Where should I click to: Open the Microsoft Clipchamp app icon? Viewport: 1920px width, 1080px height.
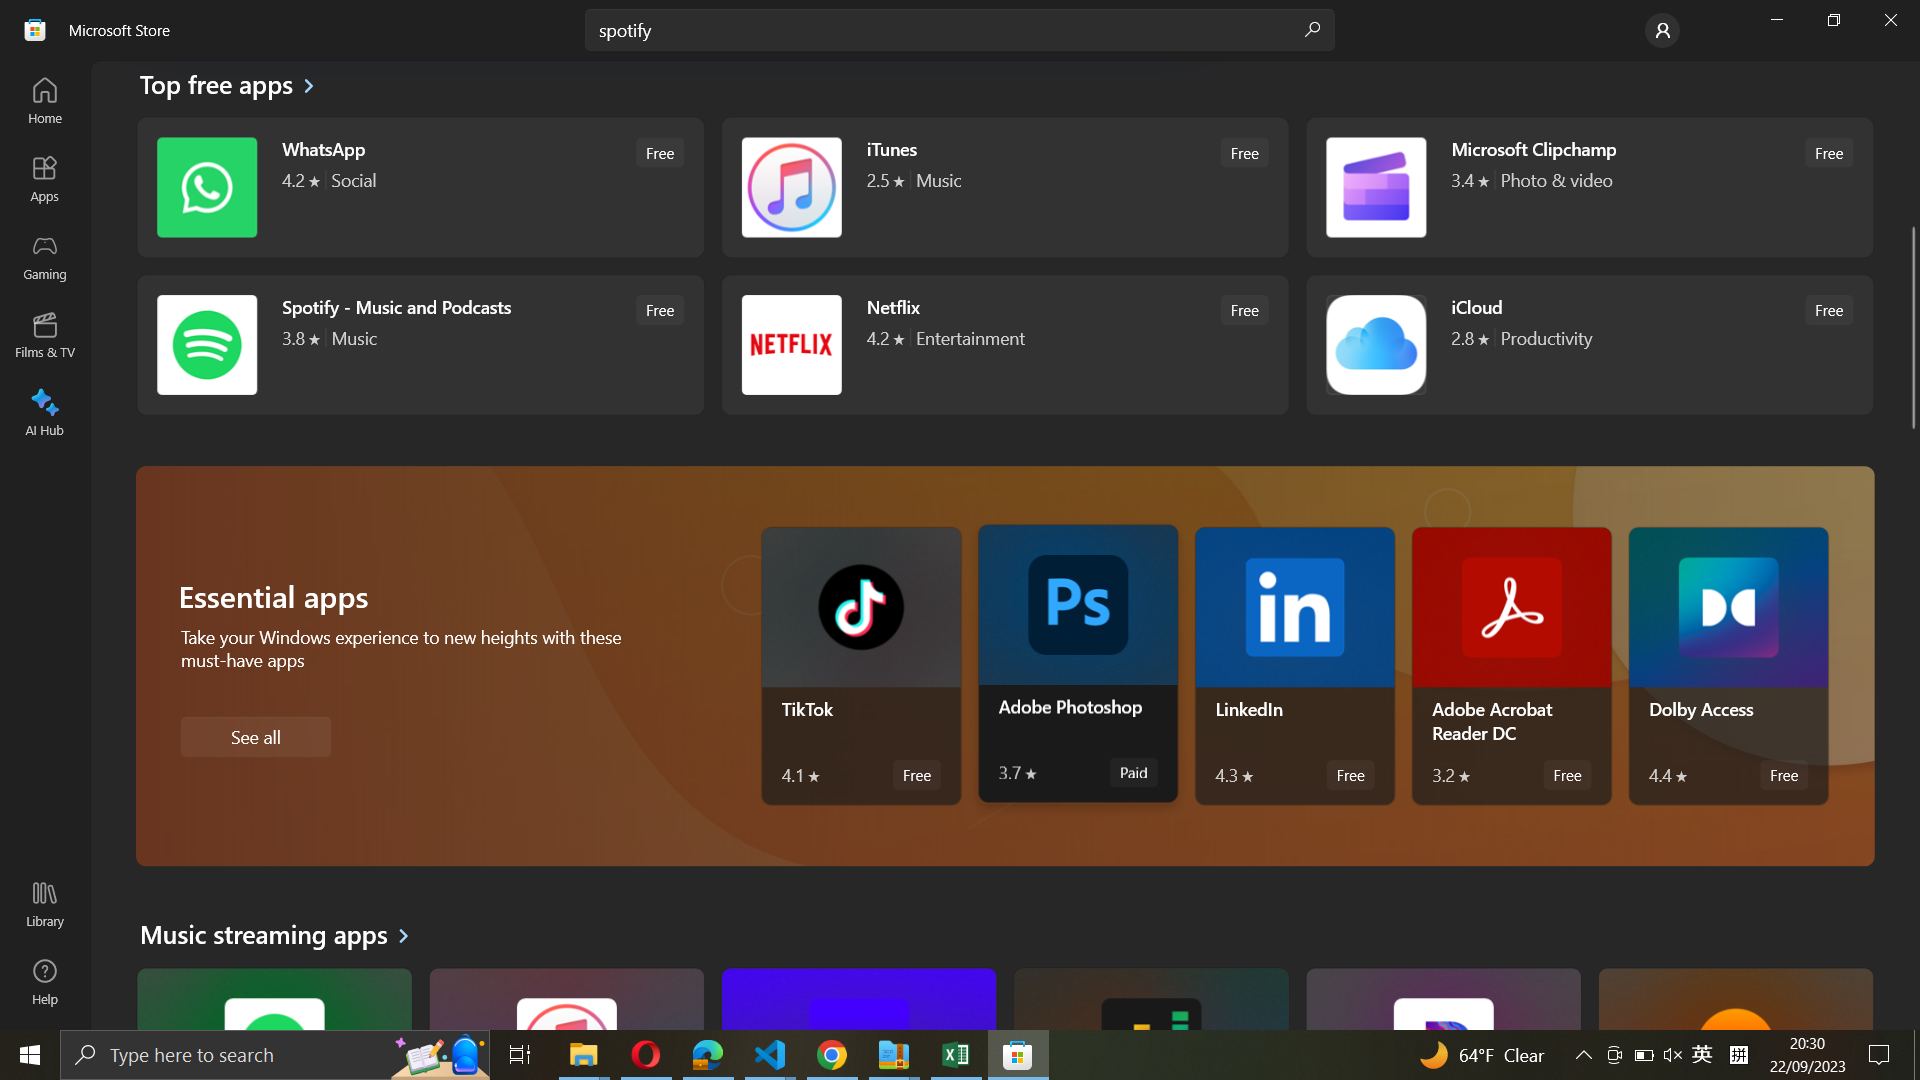point(1376,187)
